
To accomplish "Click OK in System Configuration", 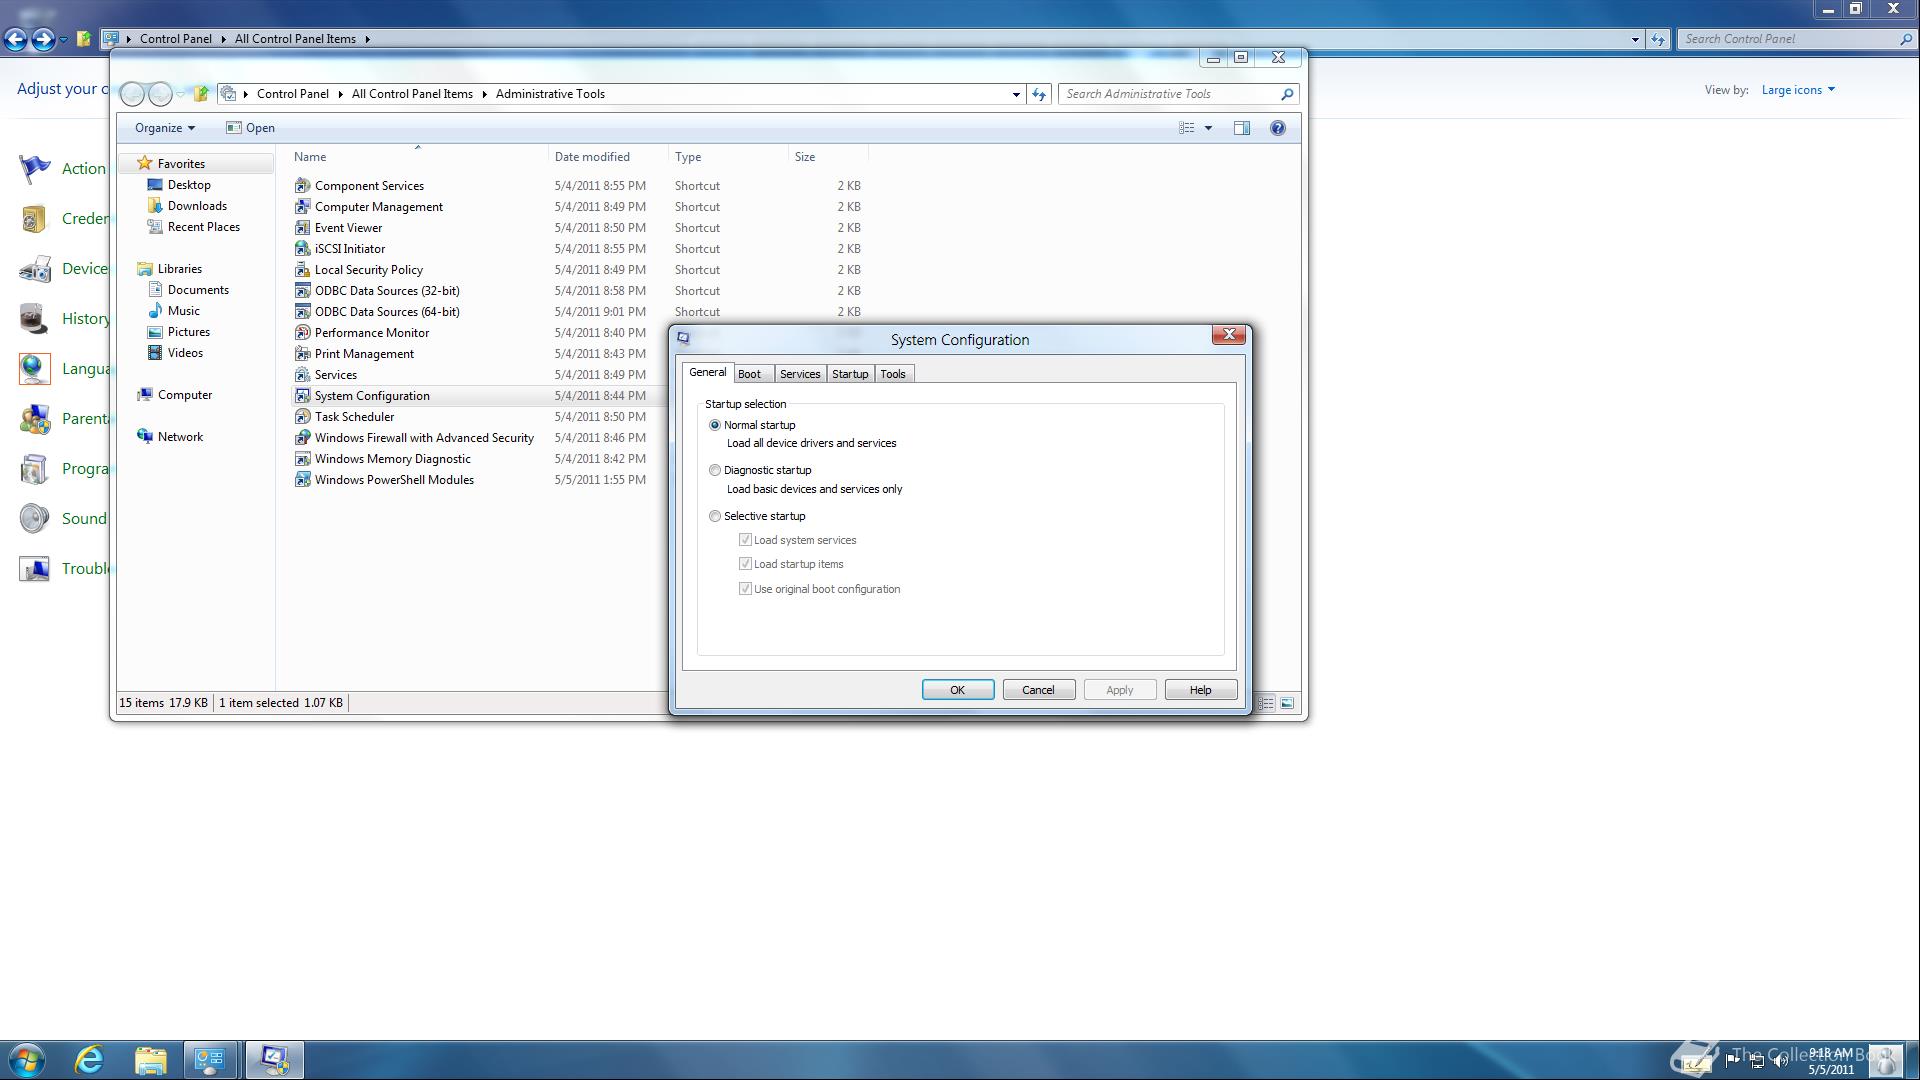I will pos(957,690).
